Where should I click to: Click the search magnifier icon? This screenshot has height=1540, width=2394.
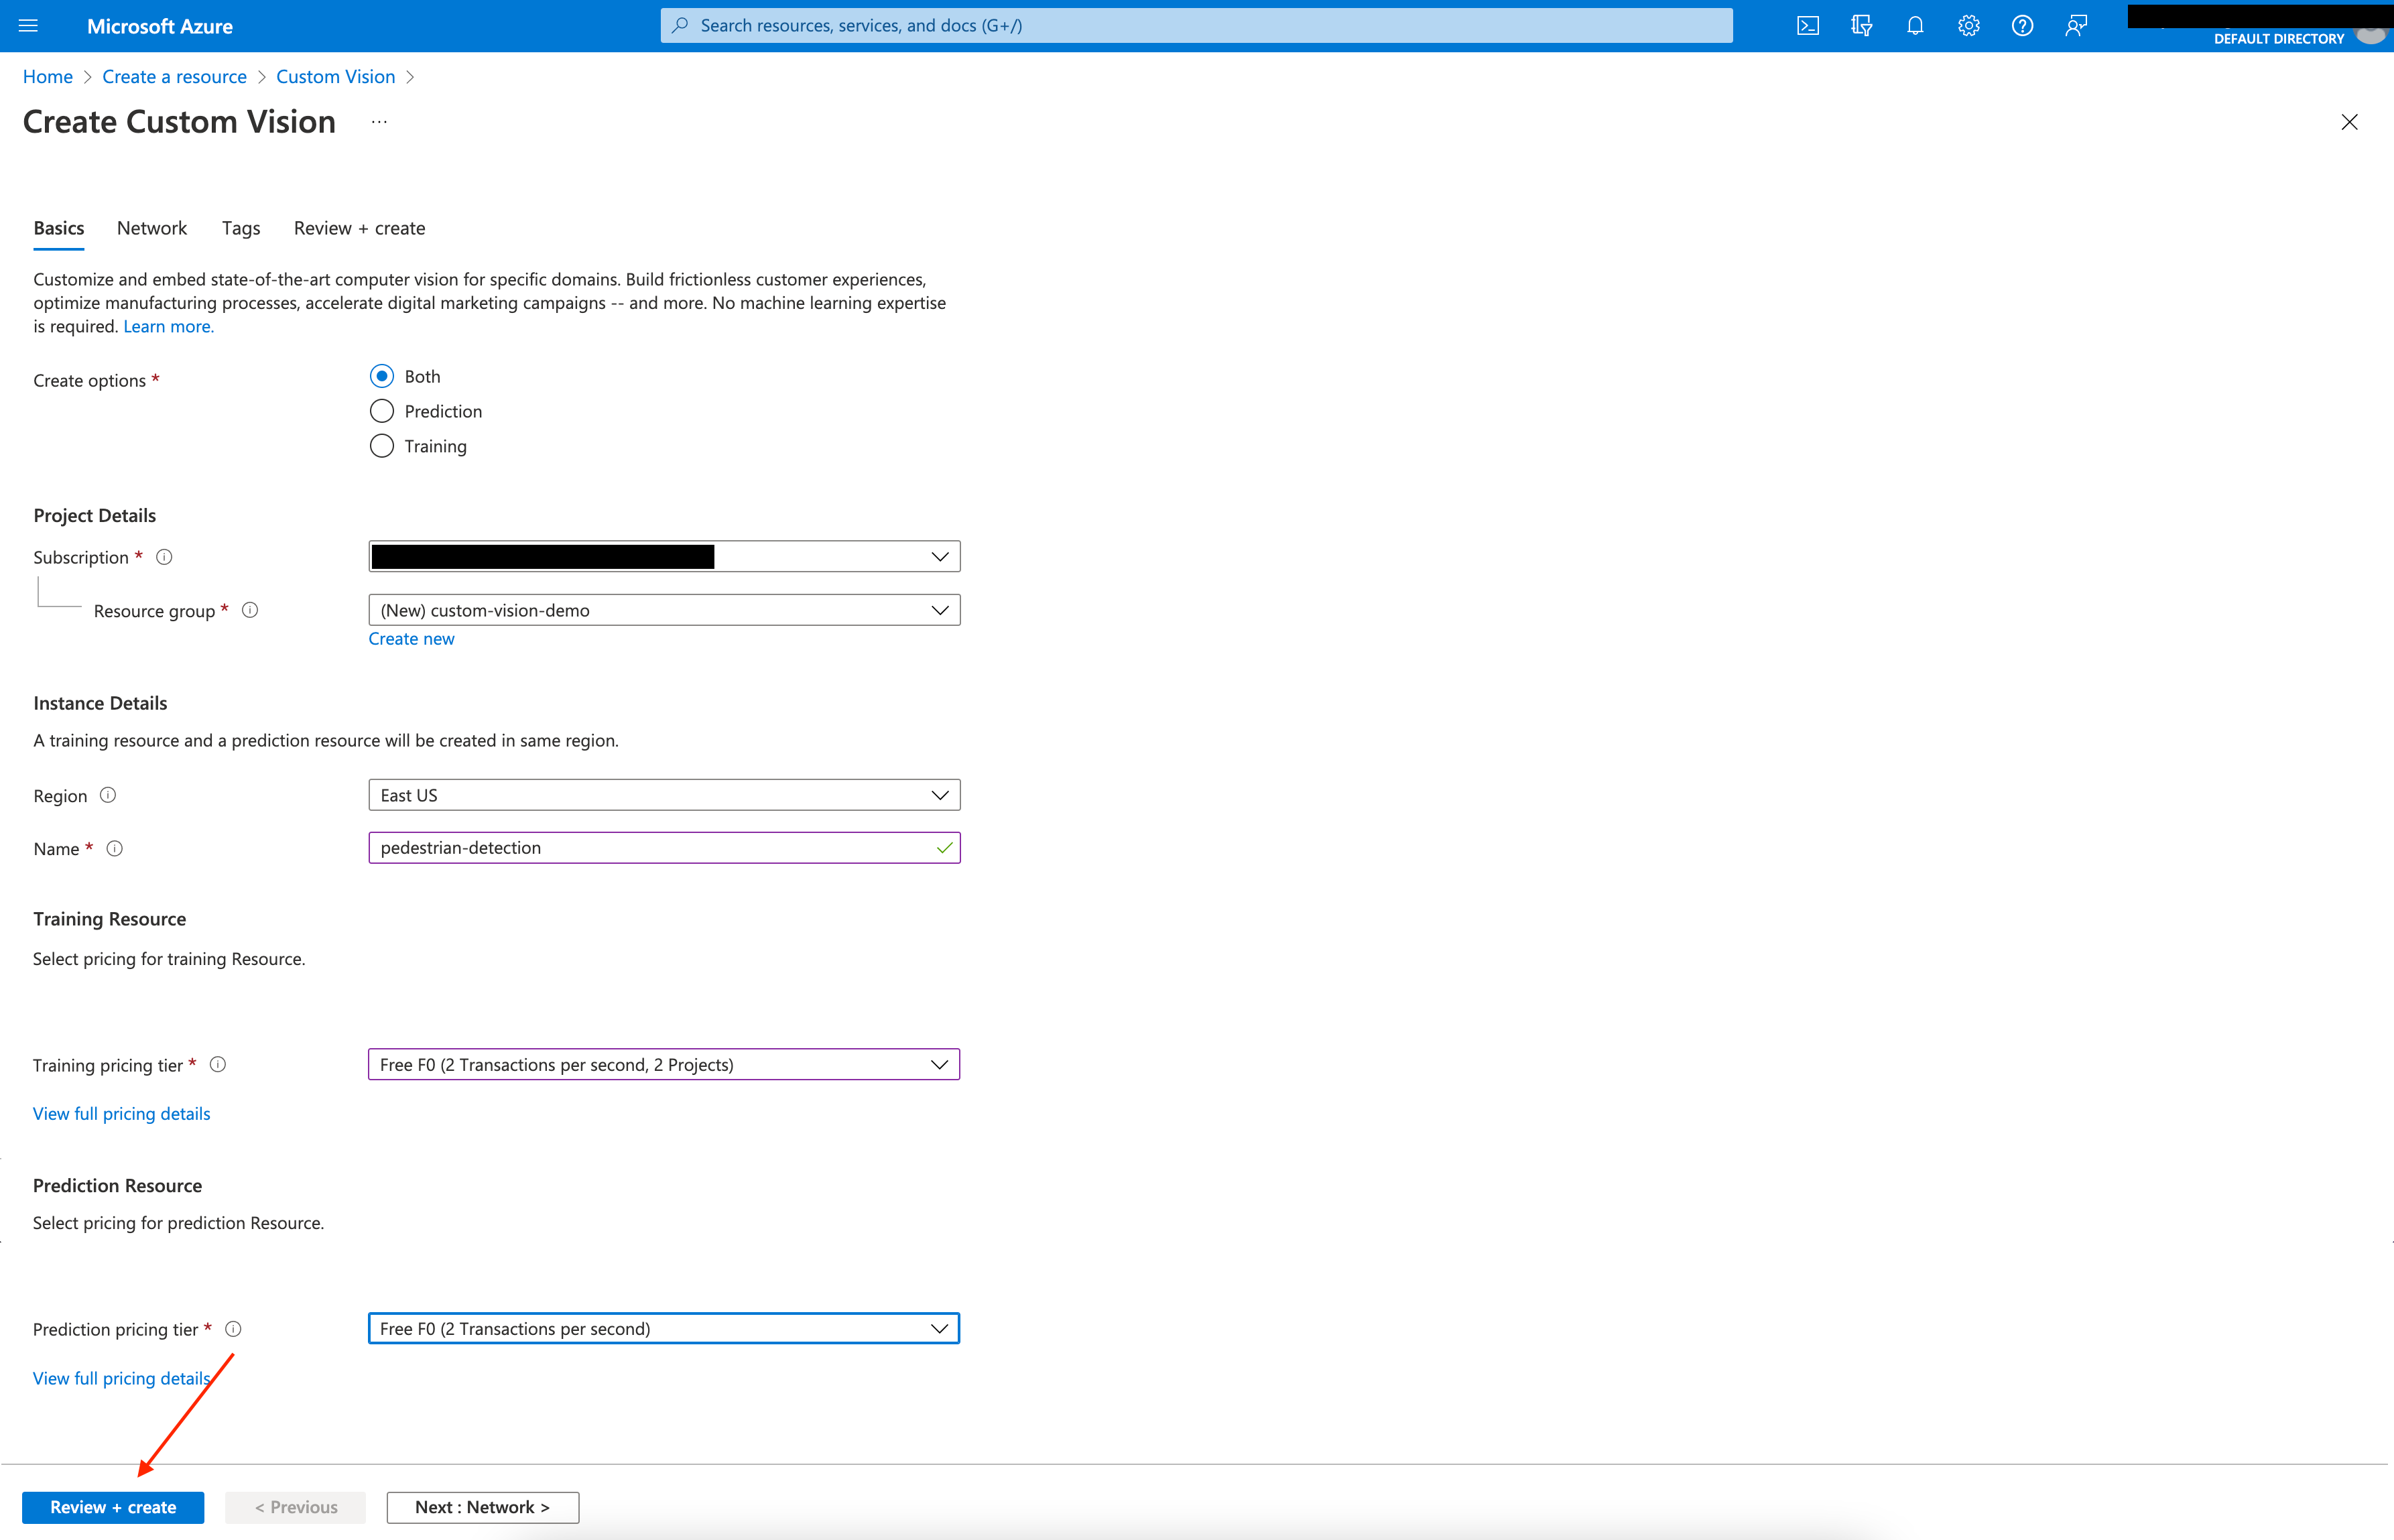pos(680,25)
